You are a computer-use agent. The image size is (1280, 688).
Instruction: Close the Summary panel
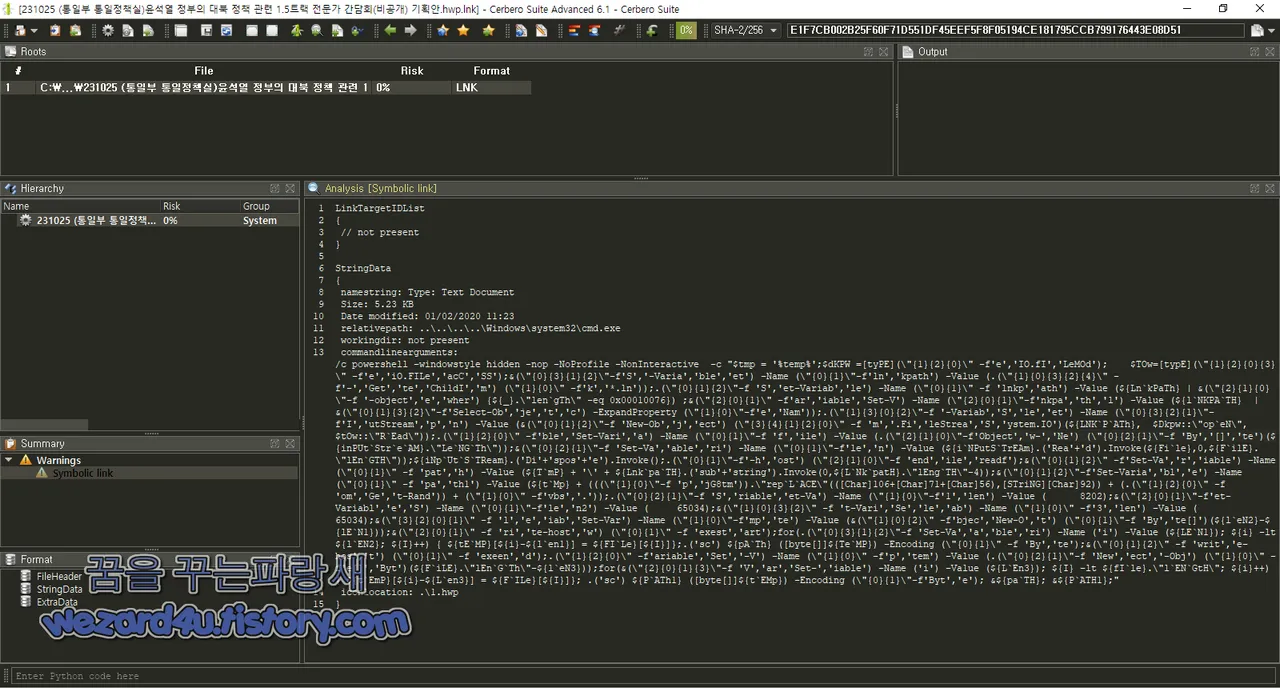[x=290, y=443]
